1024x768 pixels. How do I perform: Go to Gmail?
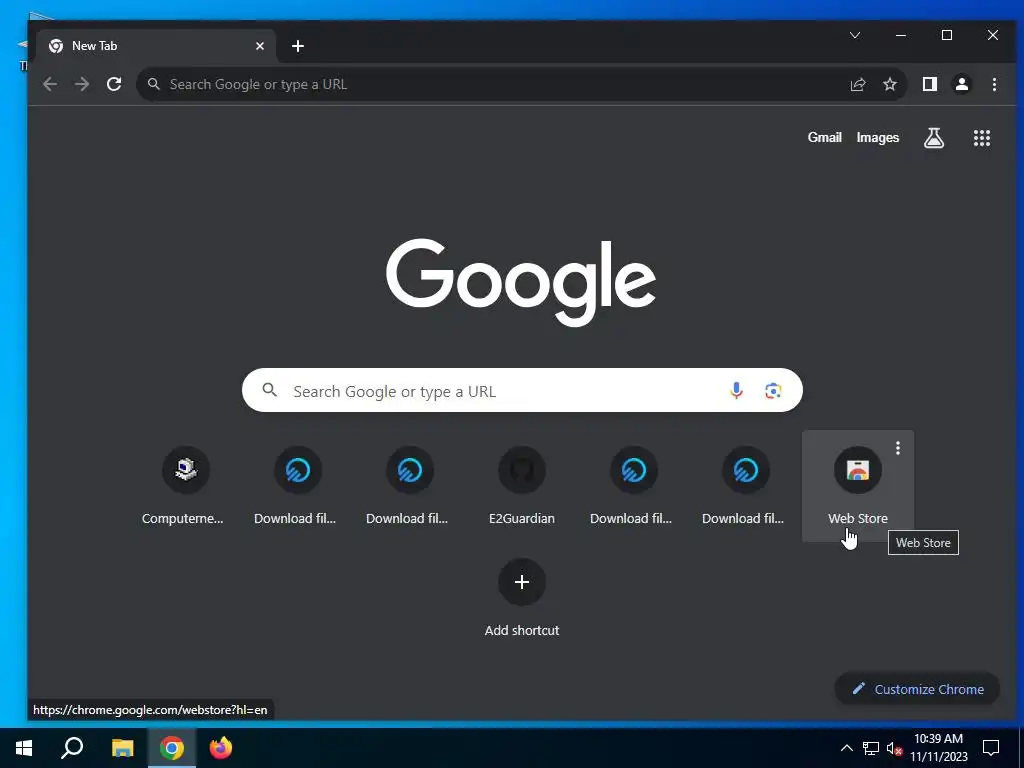[824, 138]
